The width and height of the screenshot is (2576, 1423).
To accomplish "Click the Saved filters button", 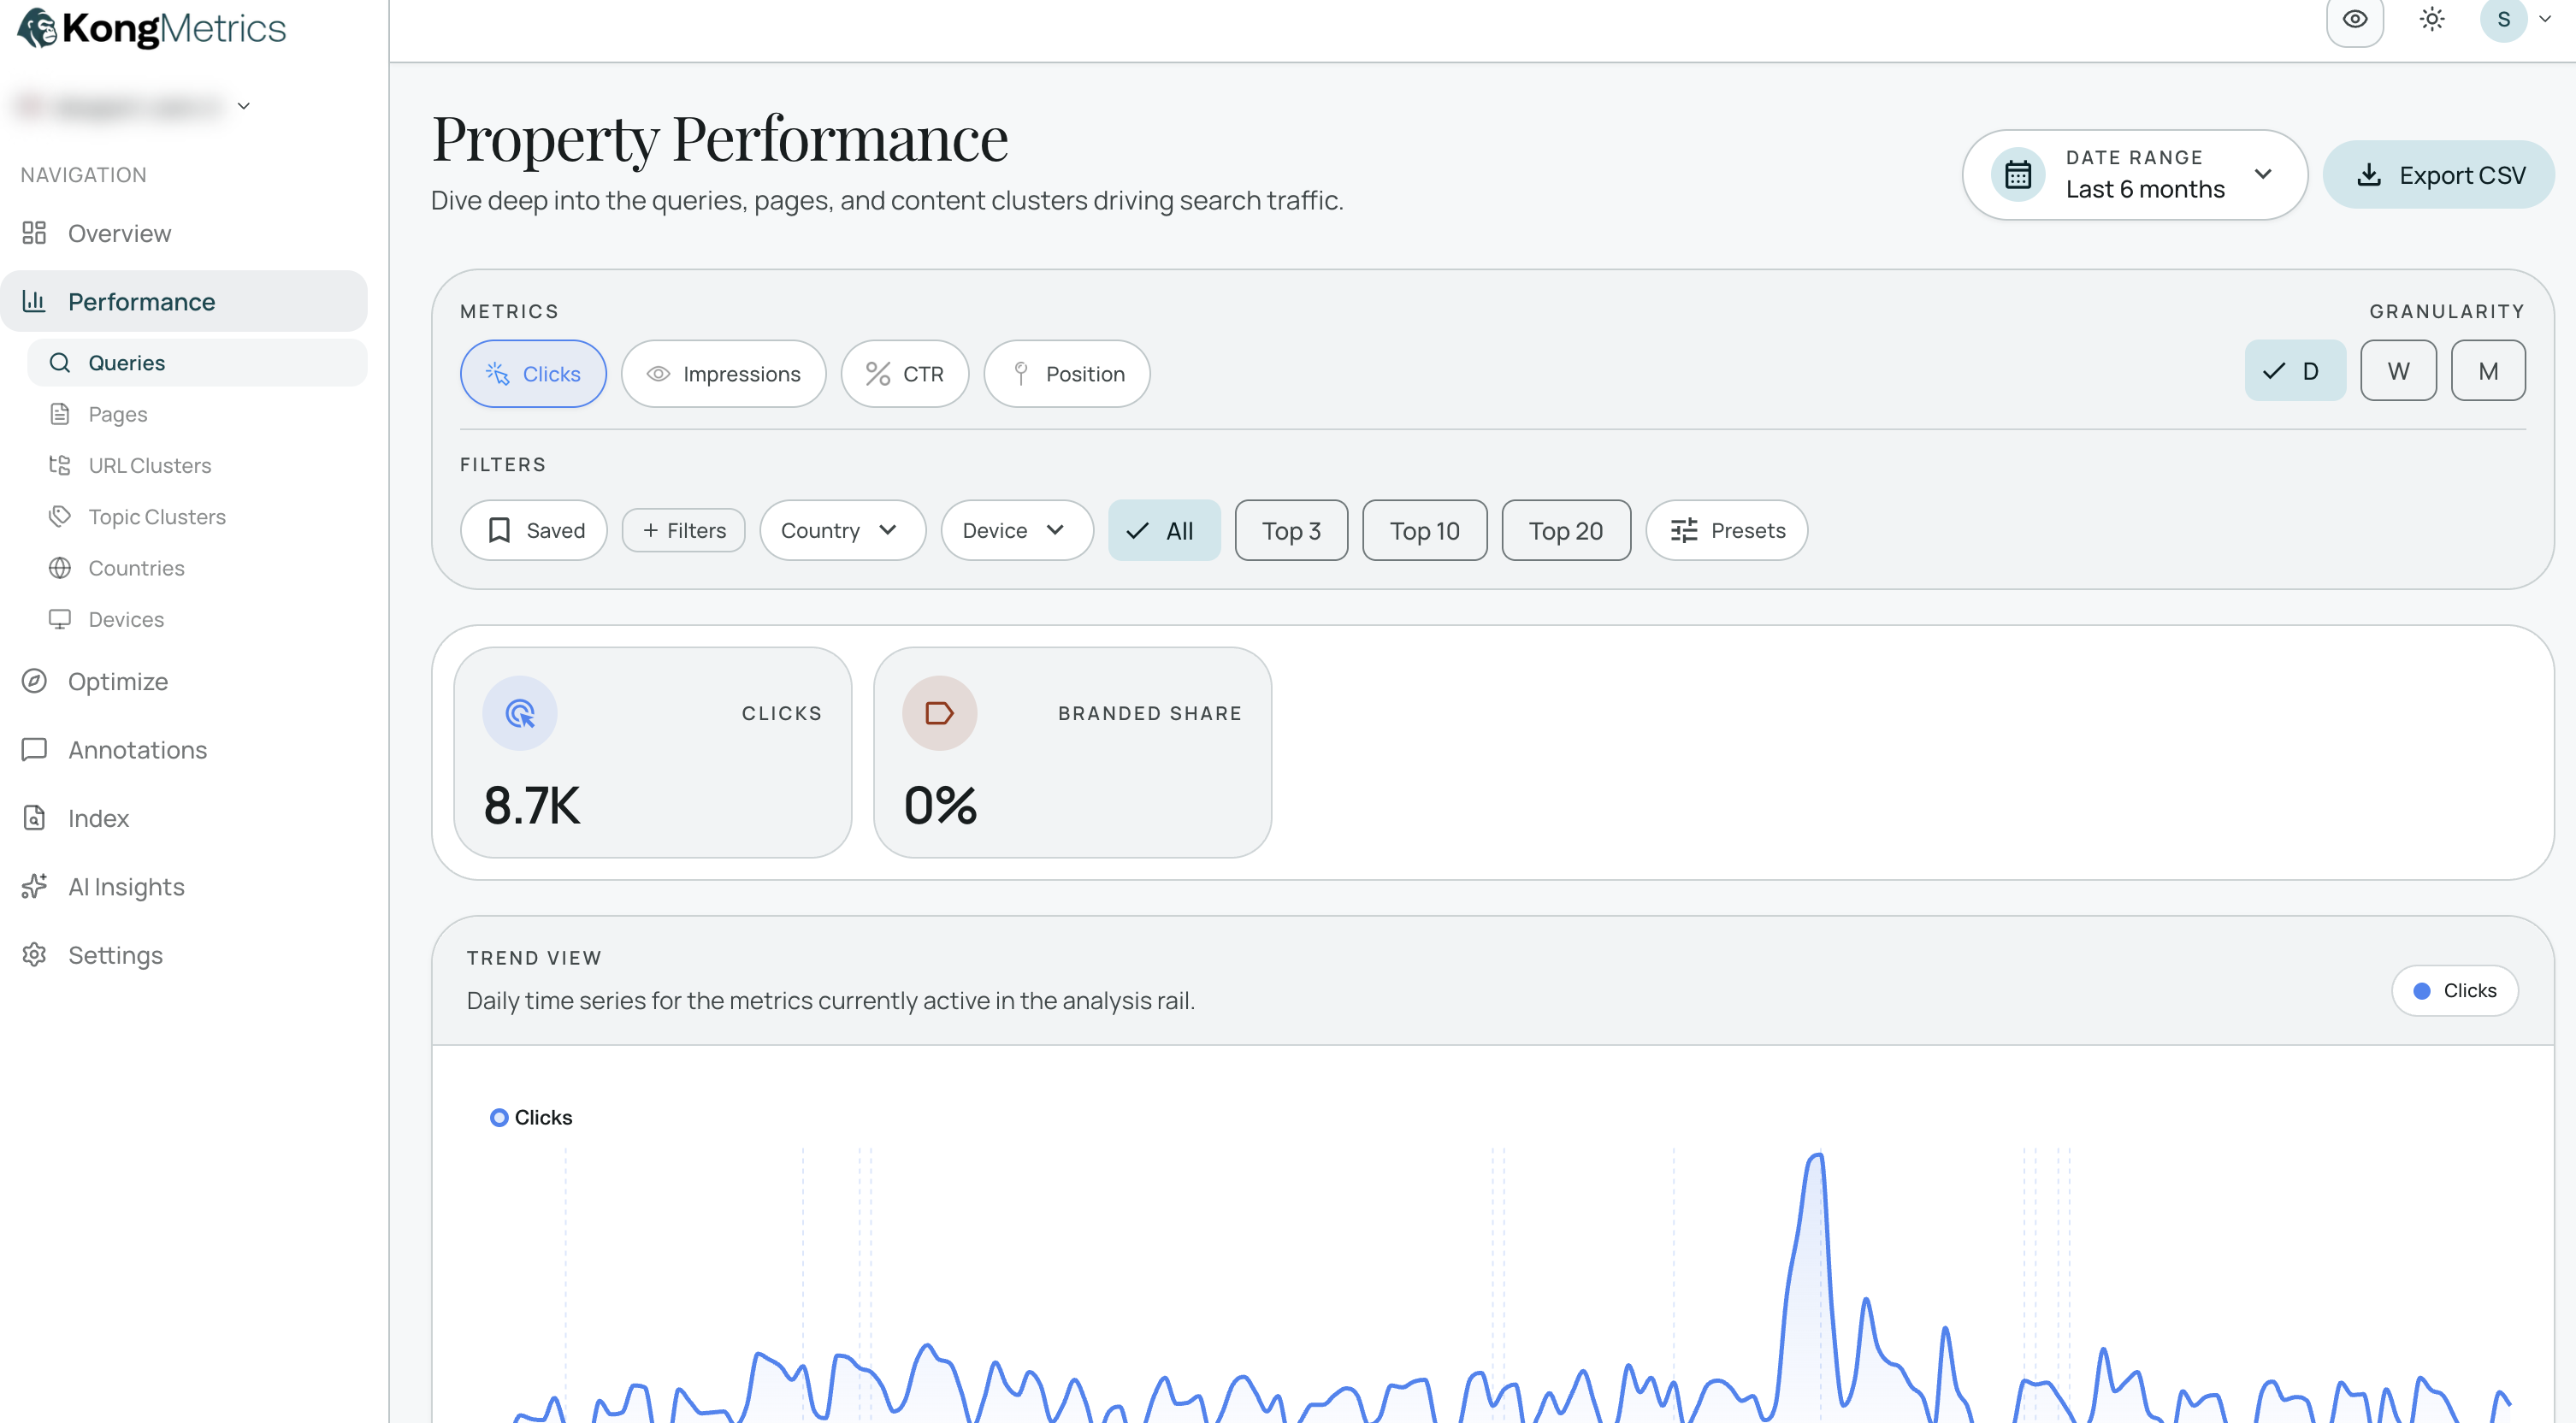I will pyautogui.click(x=533, y=530).
